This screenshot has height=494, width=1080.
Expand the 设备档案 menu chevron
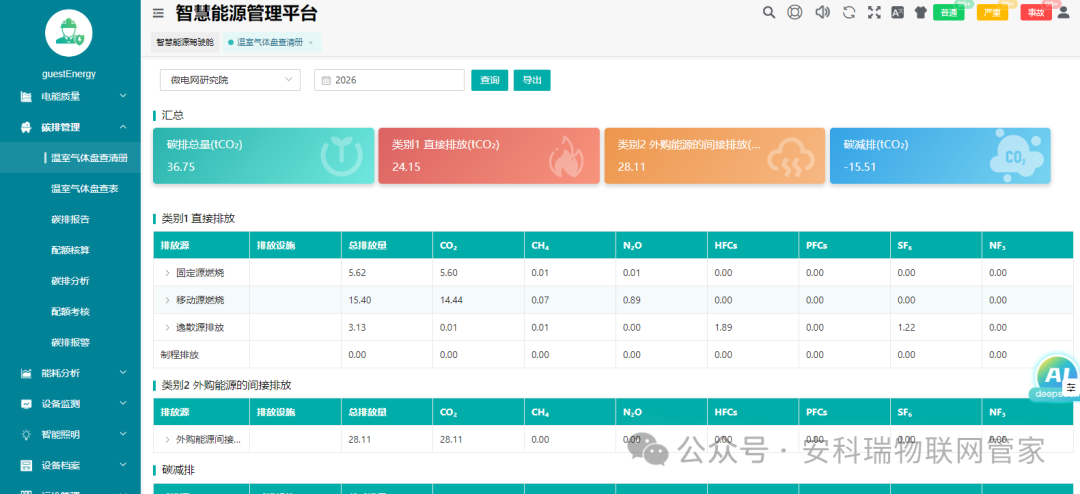click(123, 466)
